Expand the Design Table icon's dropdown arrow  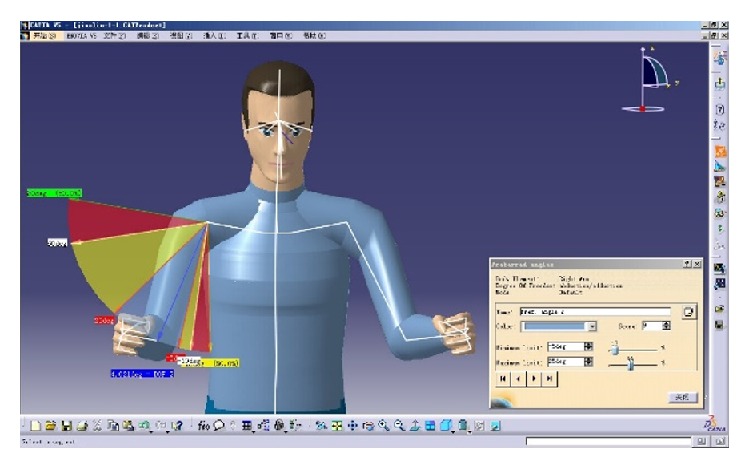[x=254, y=431]
